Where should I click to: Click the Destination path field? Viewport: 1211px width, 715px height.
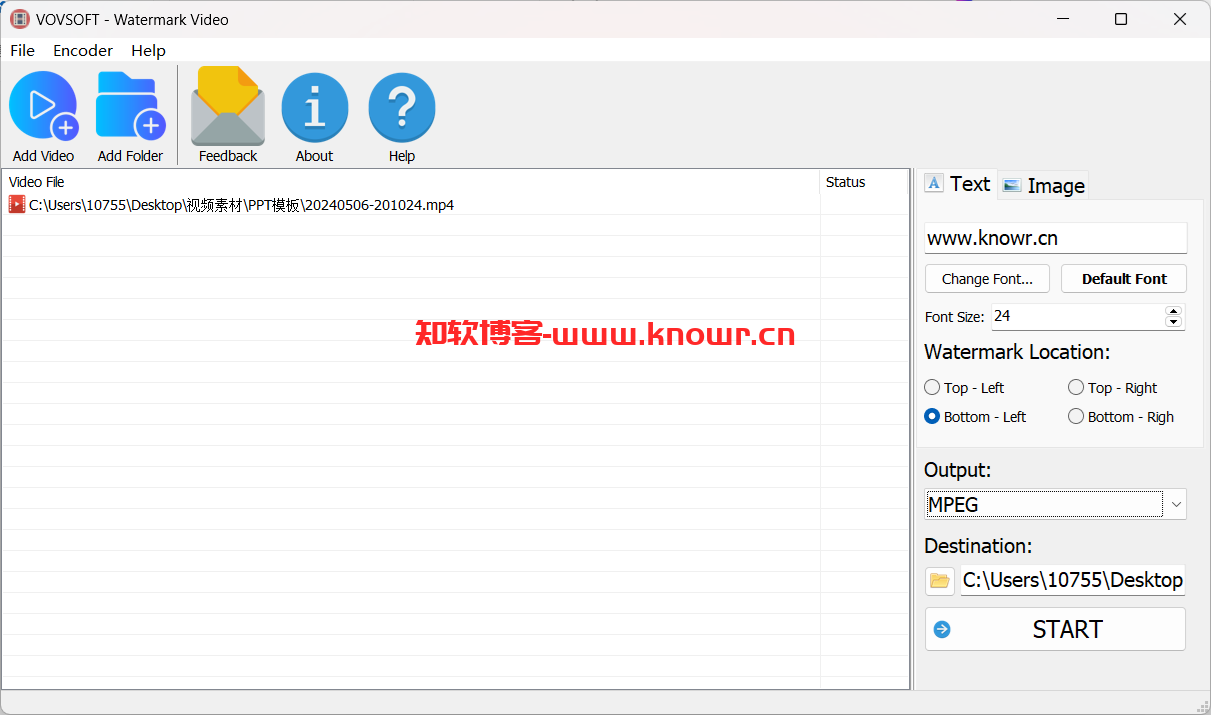(1072, 580)
